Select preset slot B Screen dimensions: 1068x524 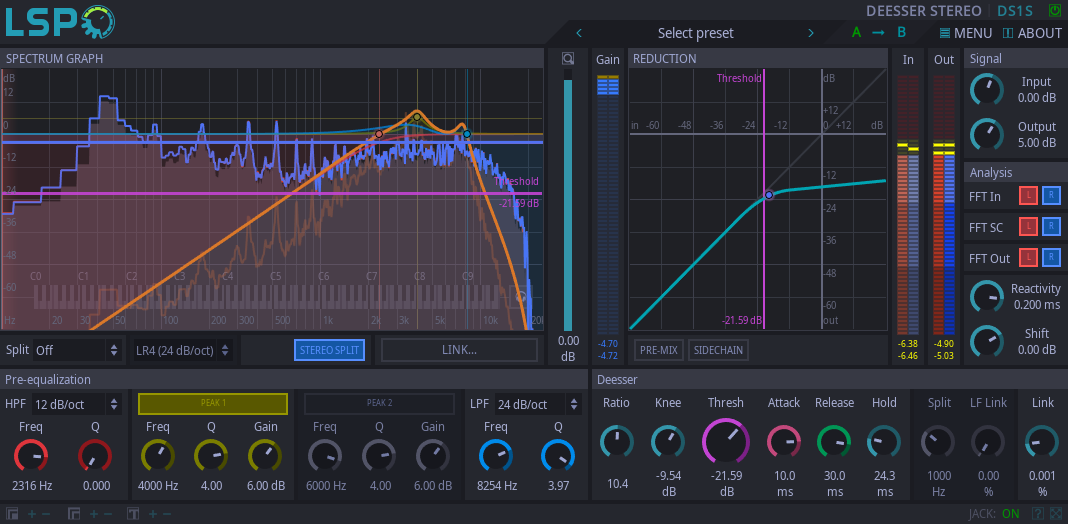click(x=901, y=32)
